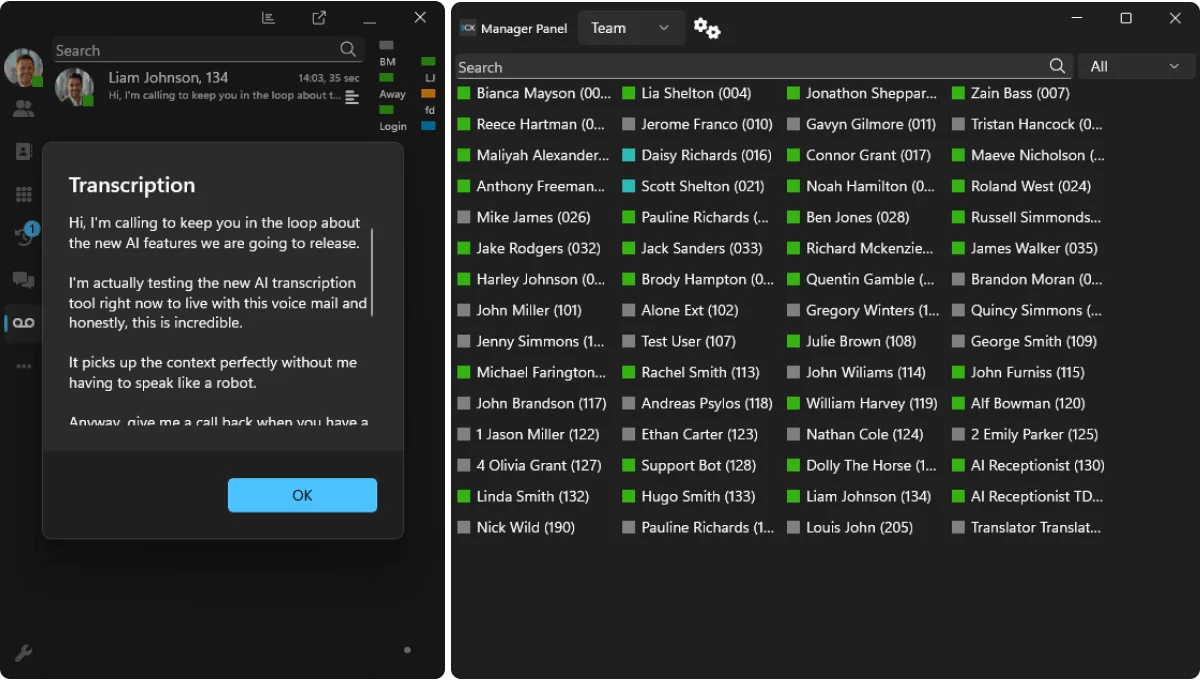The width and height of the screenshot is (1200, 680).
Task: Select John Wiliams (114)
Action: pos(856,372)
